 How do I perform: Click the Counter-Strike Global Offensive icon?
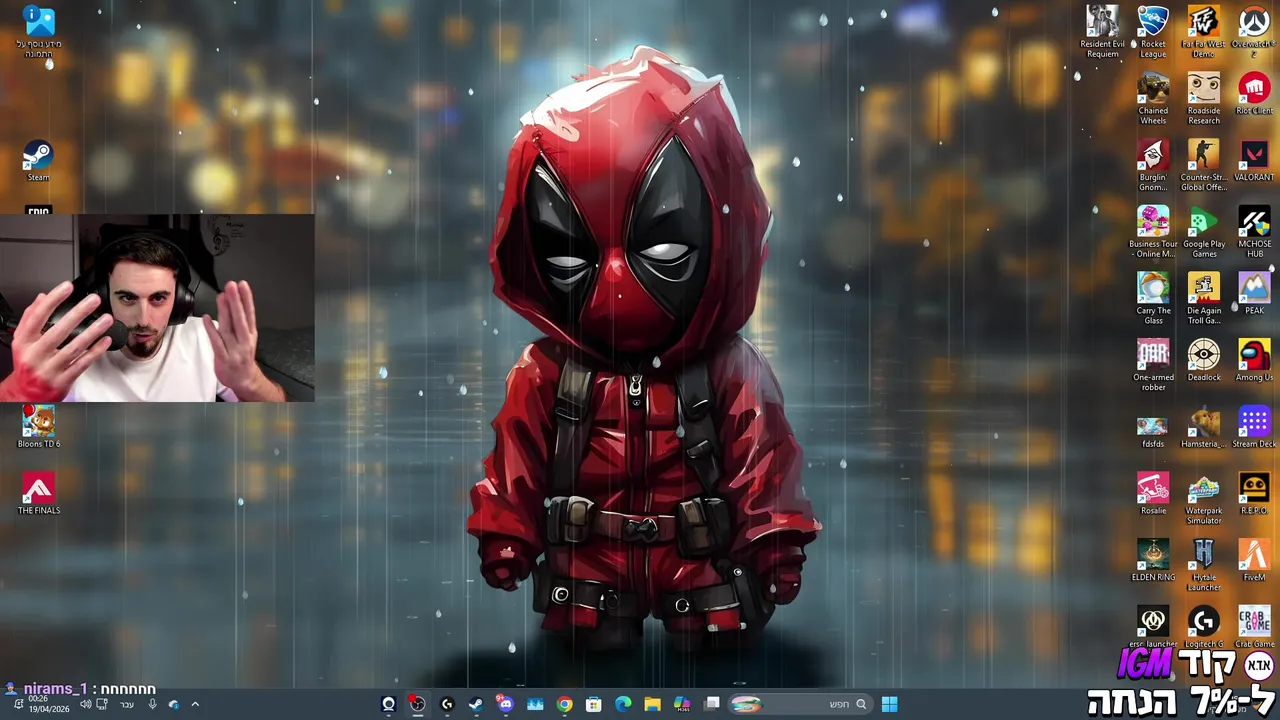coord(1203,165)
